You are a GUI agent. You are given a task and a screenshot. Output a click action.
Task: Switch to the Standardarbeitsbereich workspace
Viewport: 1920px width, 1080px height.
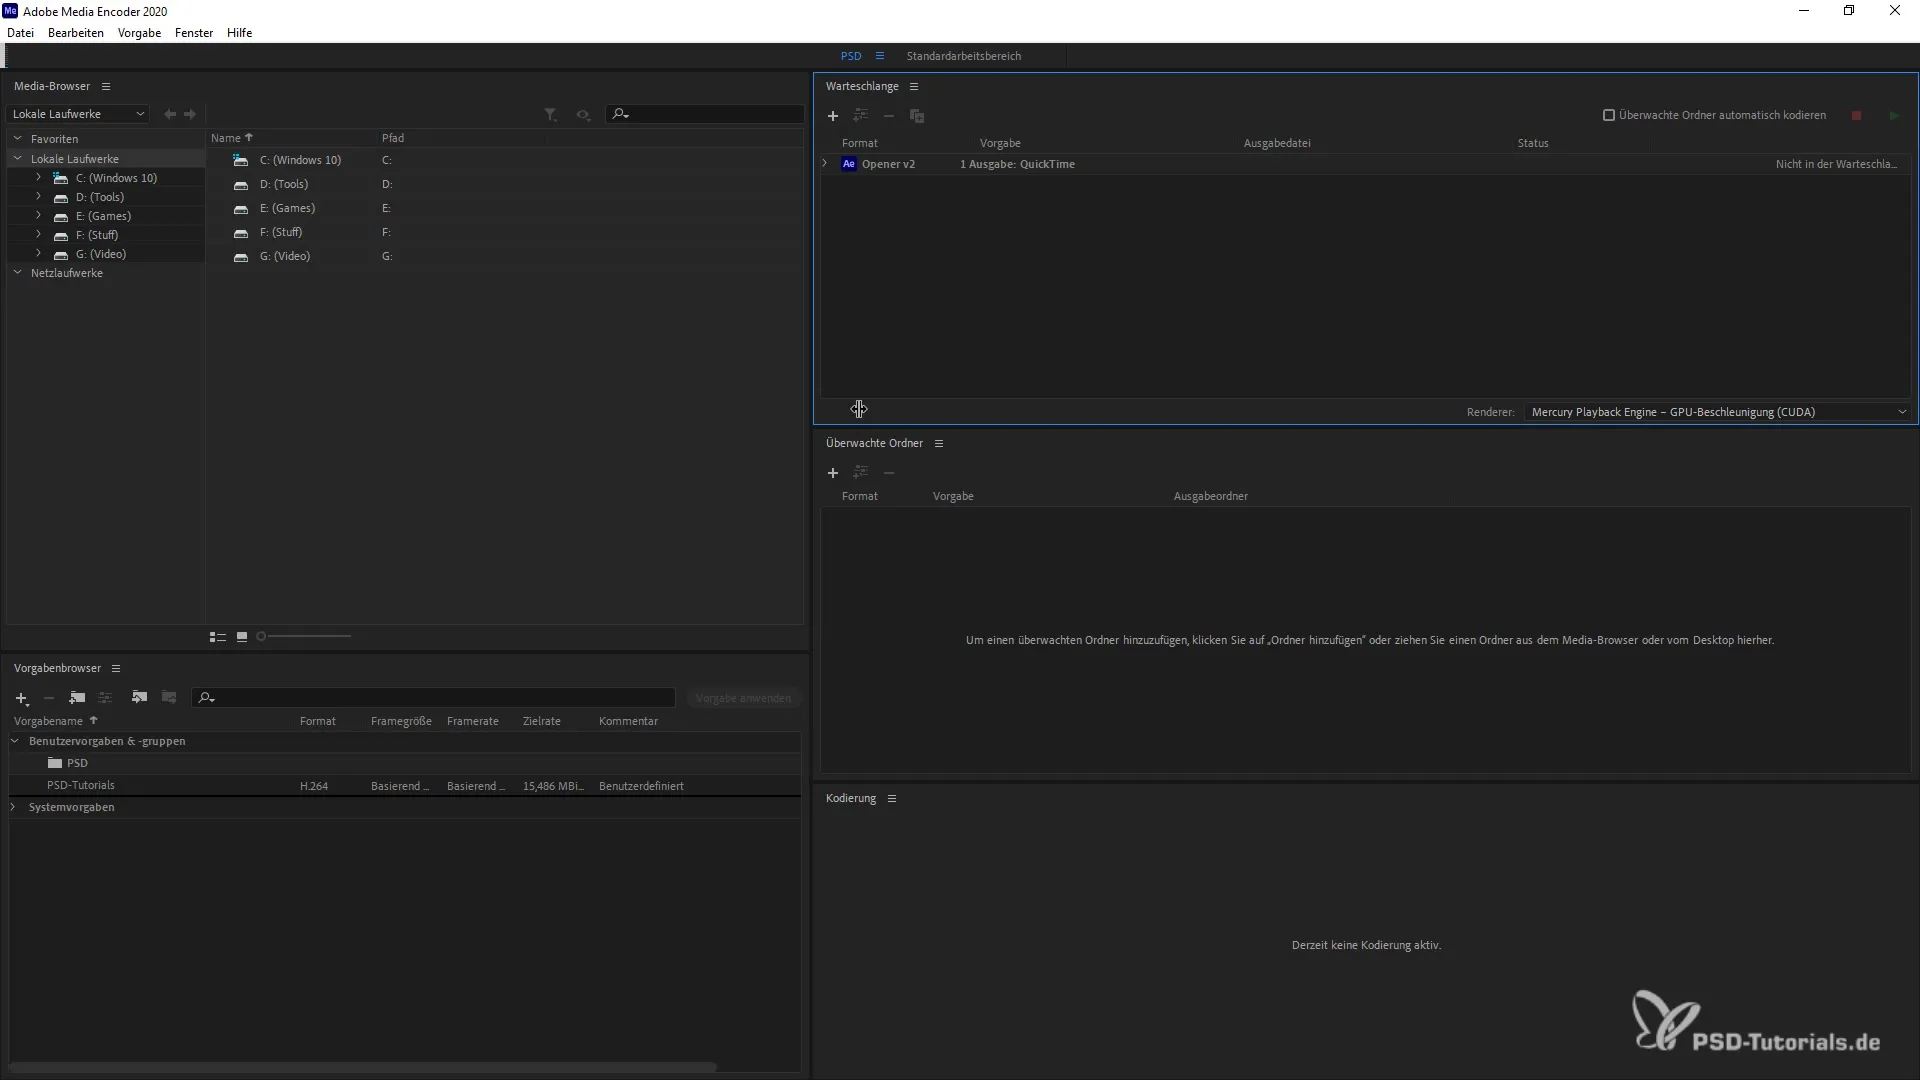[964, 56]
